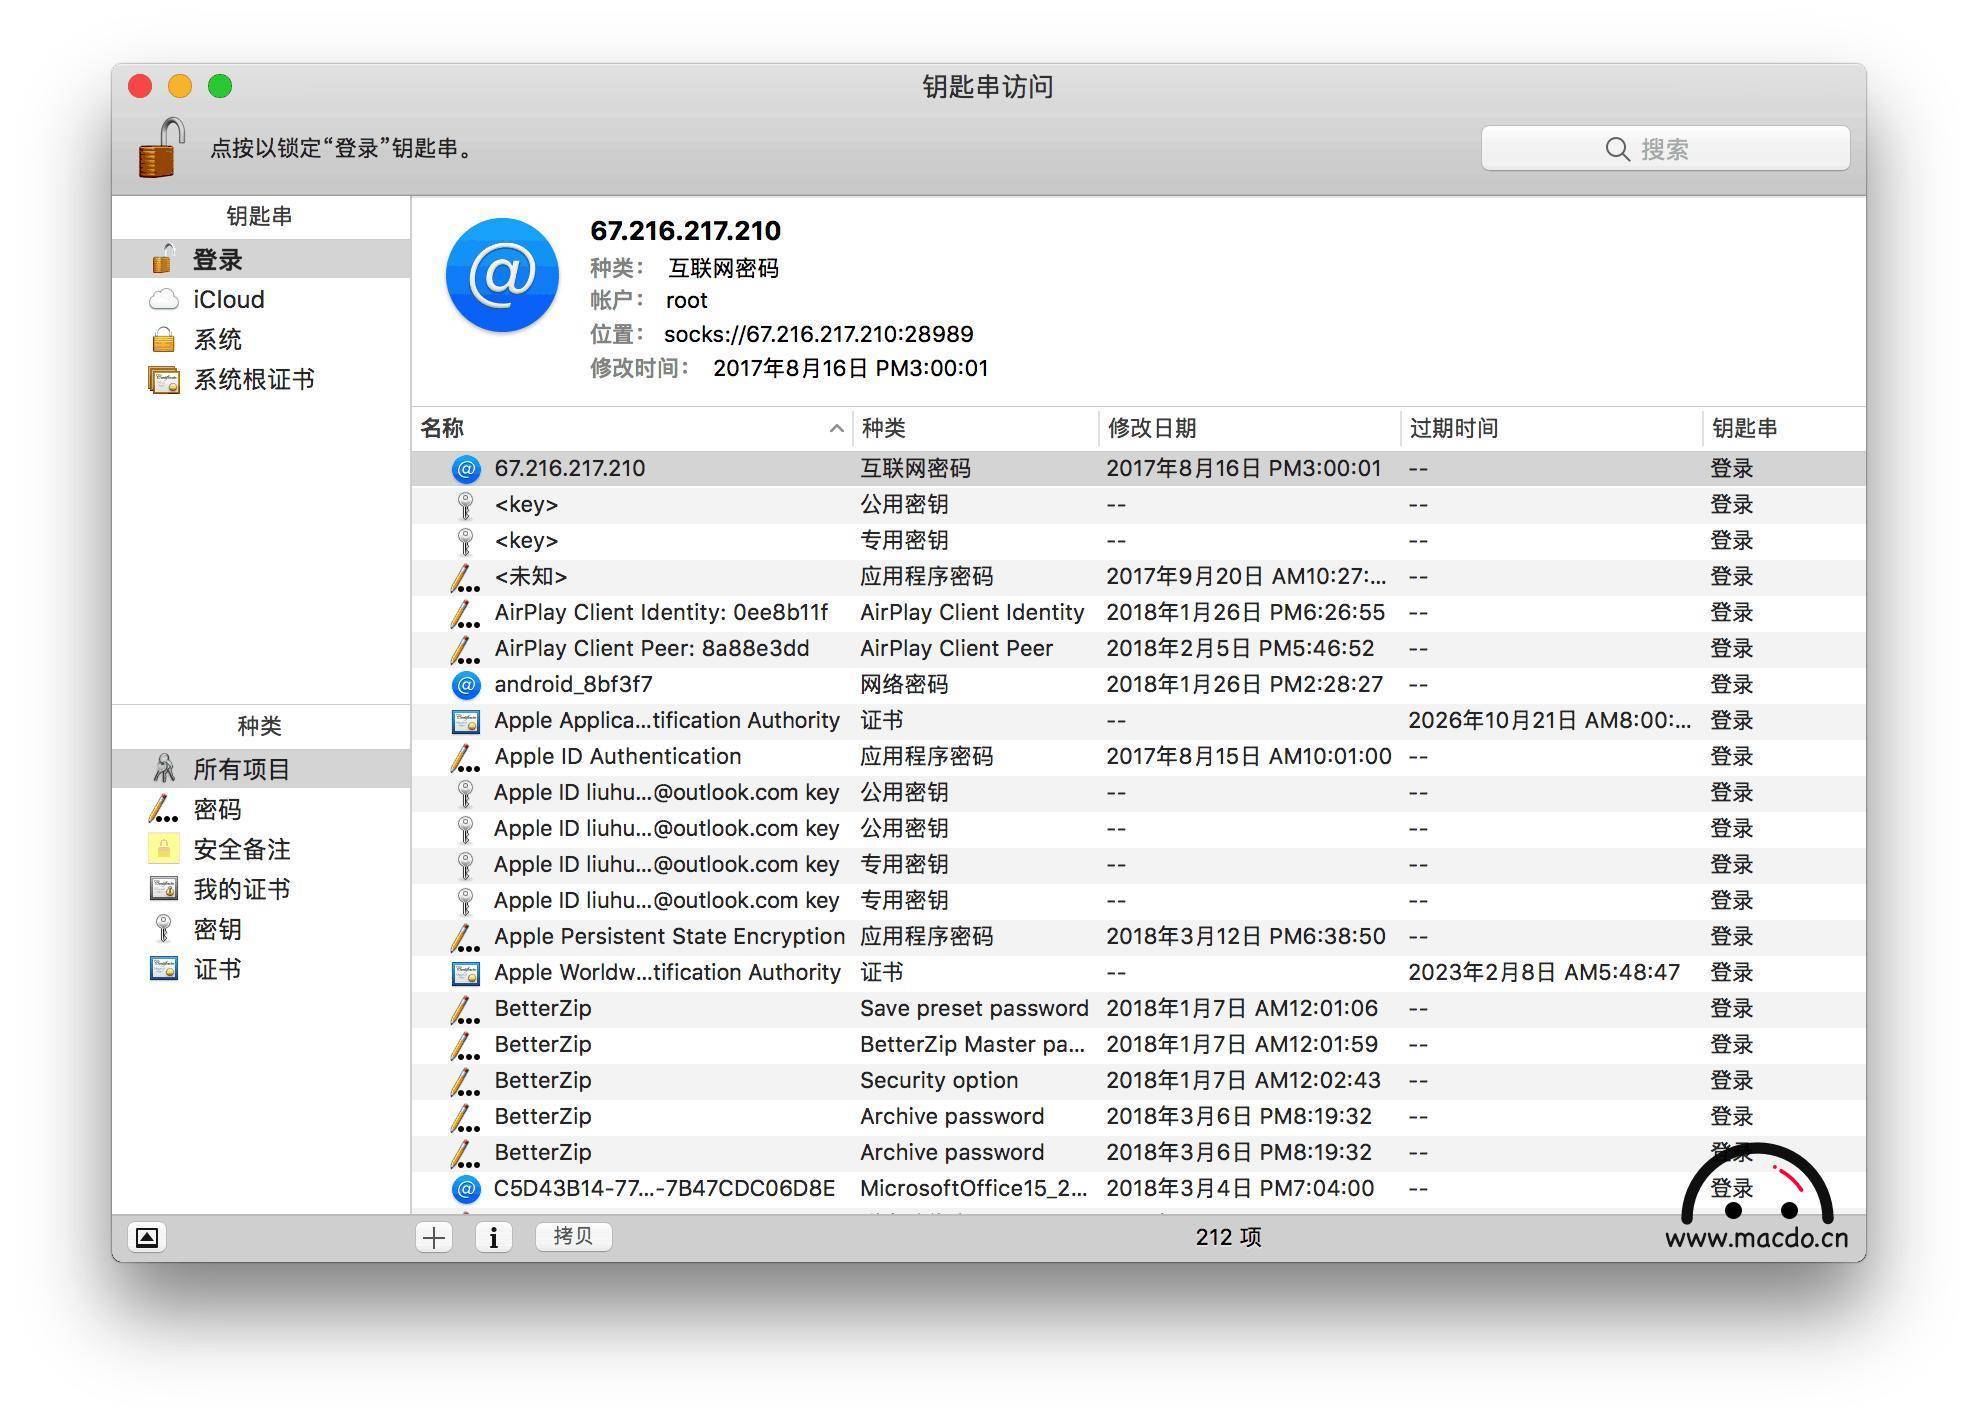Sort list by 修改日期 column
This screenshot has height=1422, width=1978.
coord(1150,429)
